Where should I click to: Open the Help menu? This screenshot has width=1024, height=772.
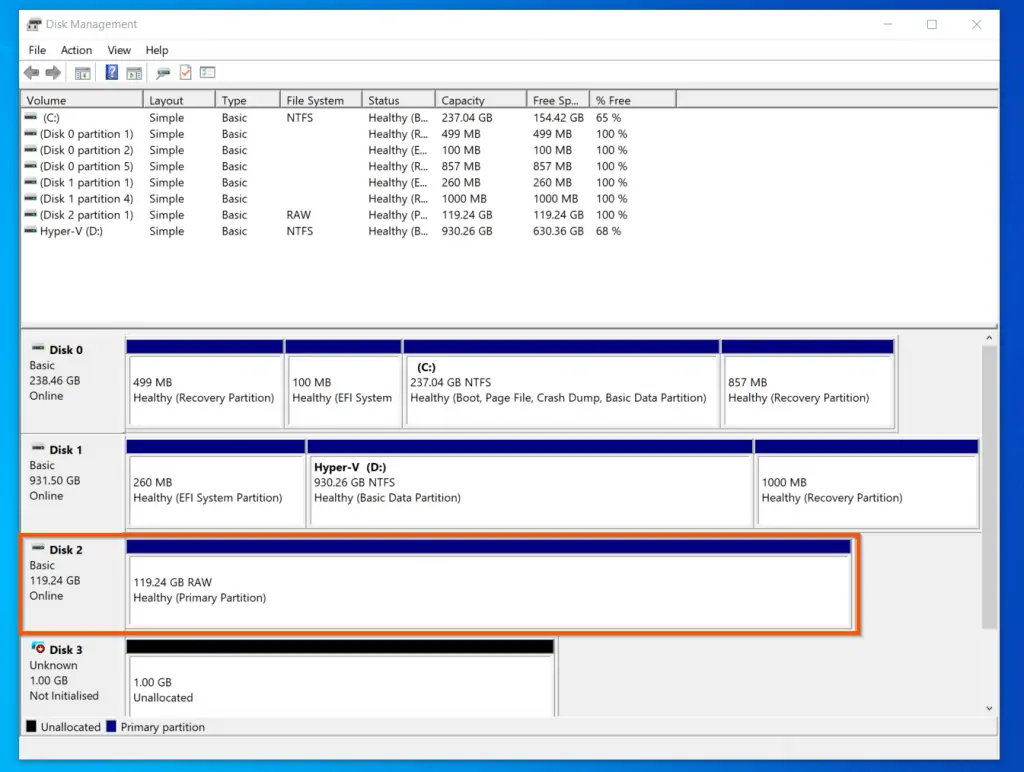pos(157,50)
